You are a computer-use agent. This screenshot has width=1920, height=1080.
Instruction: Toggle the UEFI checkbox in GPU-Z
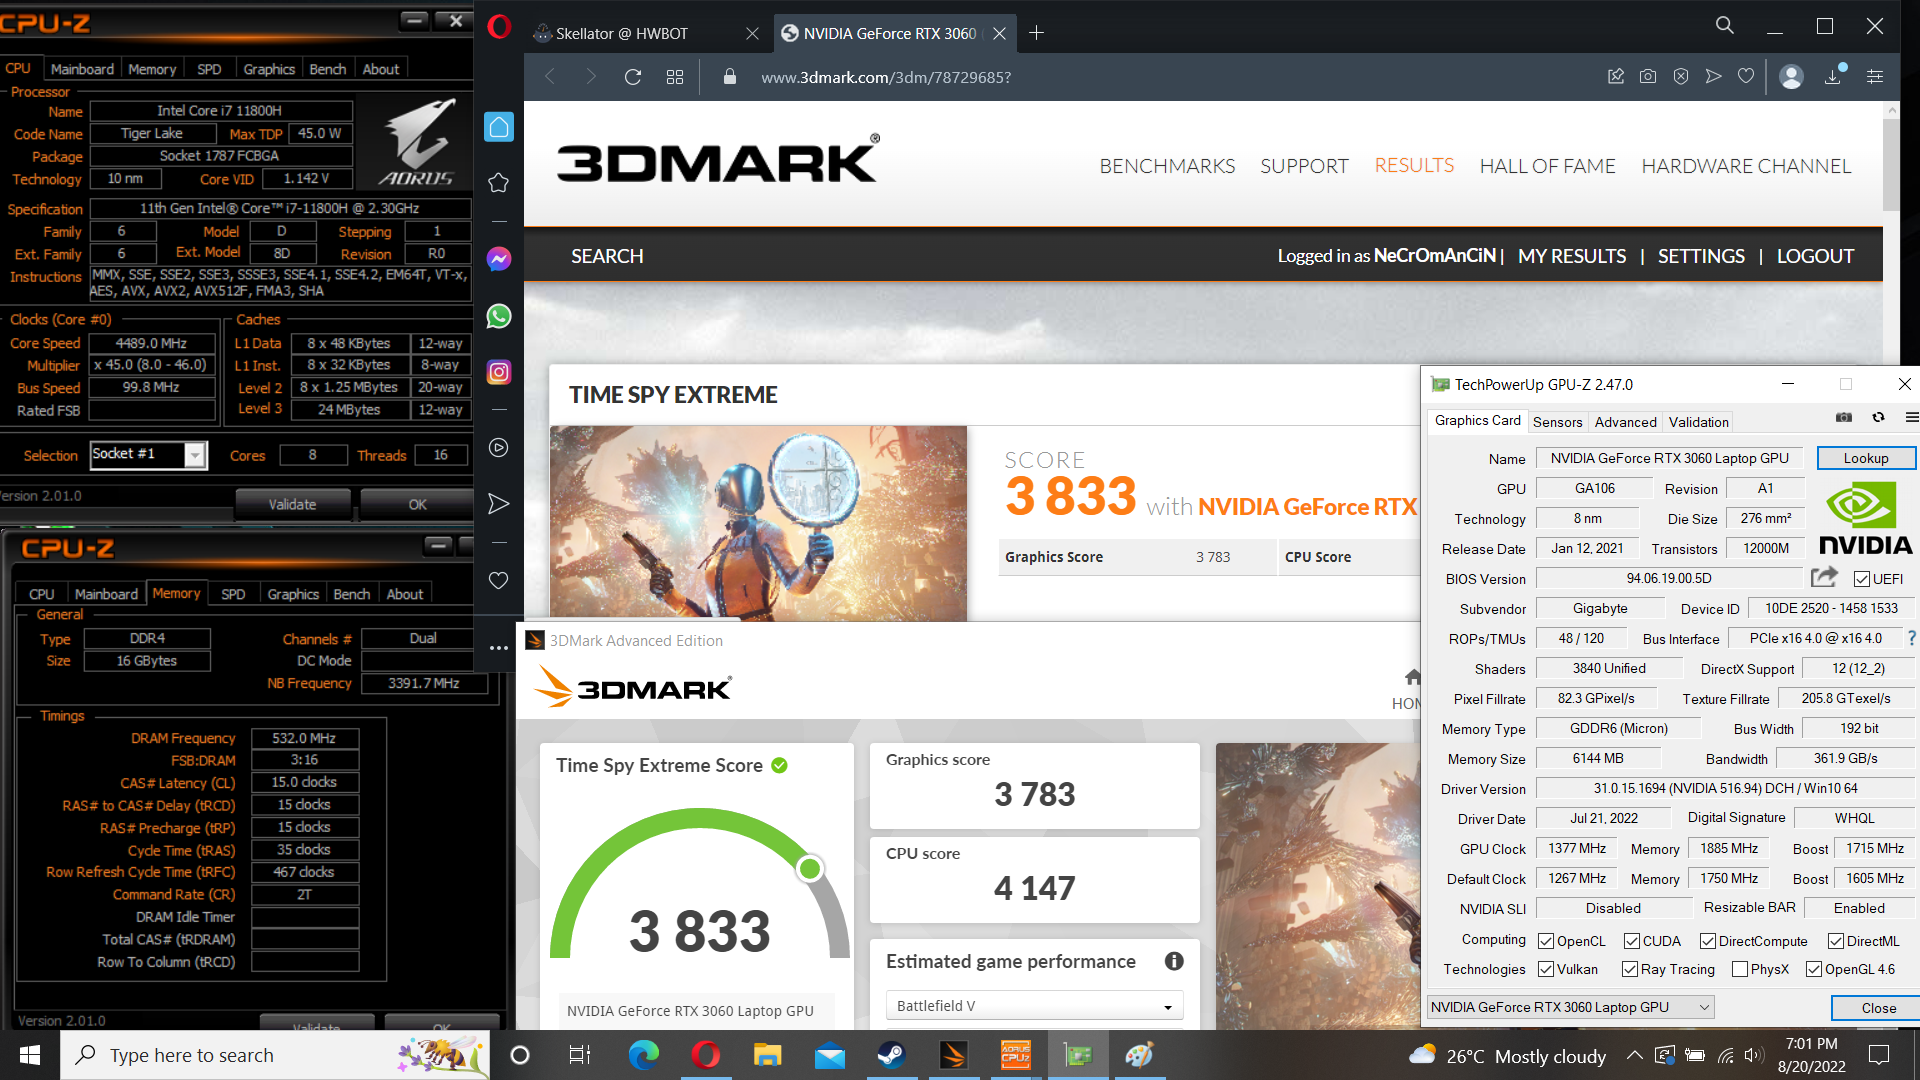pos(1862,579)
